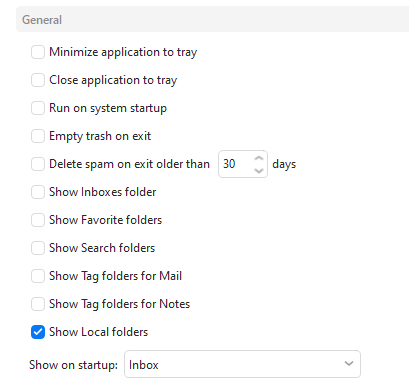Enable Show Favorite folders
Viewport: 409px width, 383px height.
[38, 220]
